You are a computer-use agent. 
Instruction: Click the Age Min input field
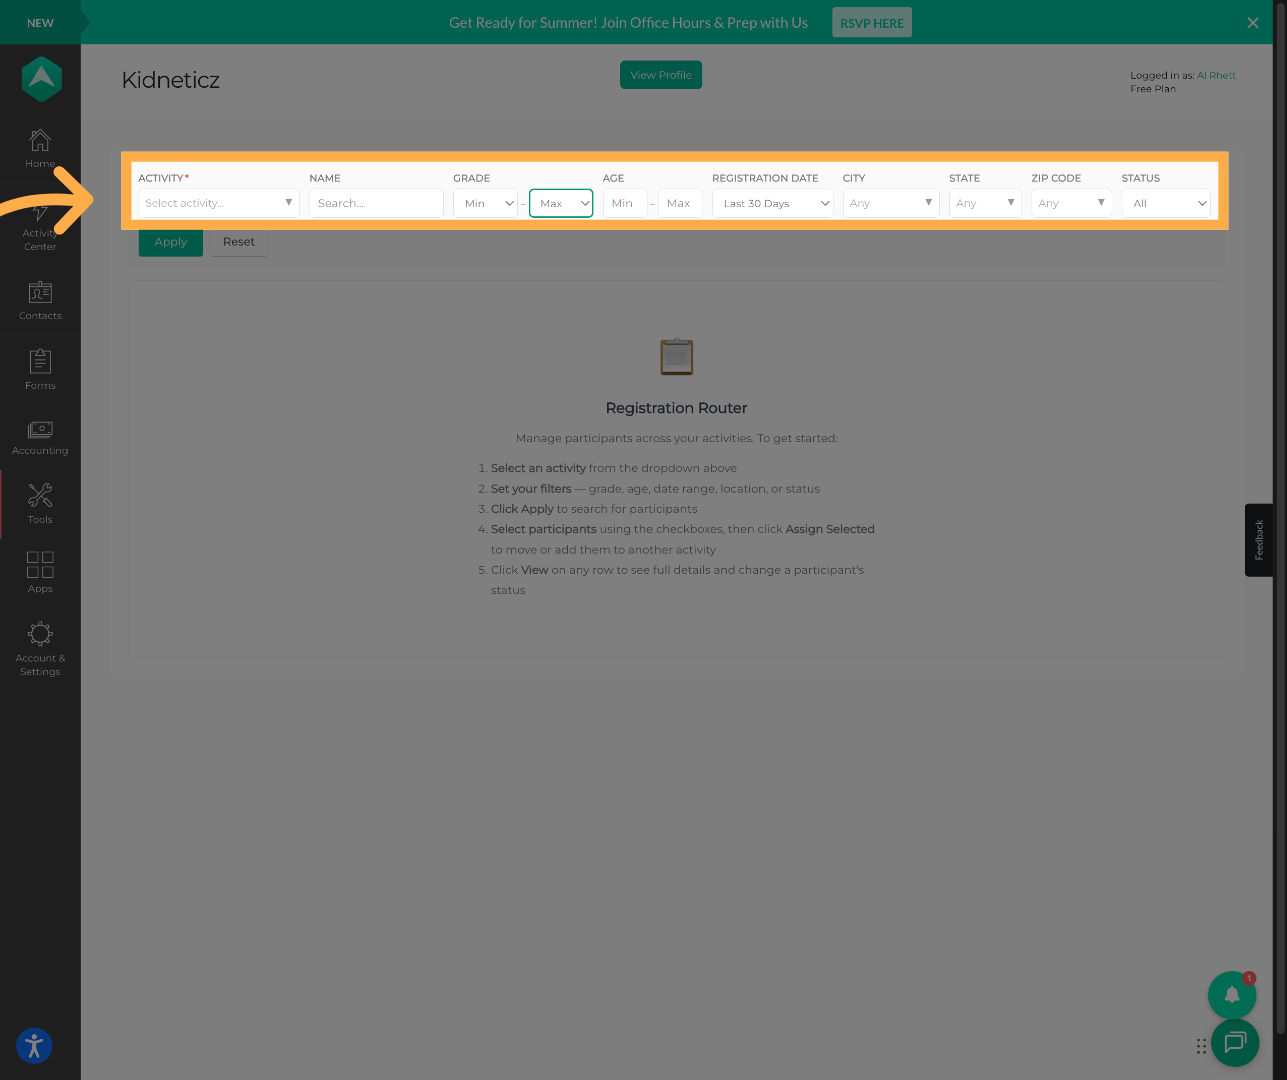[x=625, y=203]
